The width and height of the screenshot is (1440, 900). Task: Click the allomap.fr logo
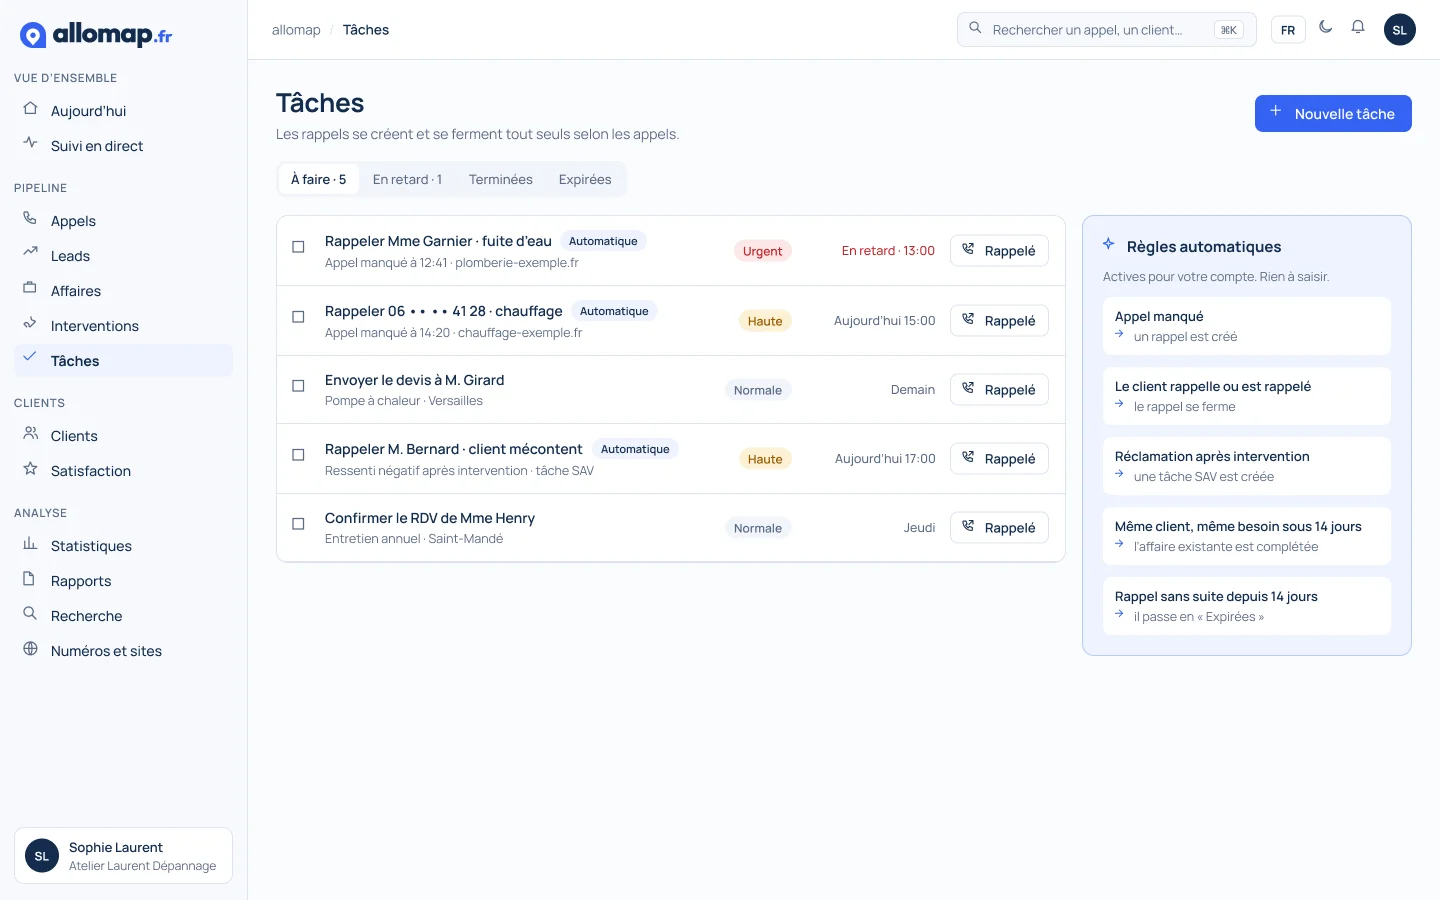96,35
